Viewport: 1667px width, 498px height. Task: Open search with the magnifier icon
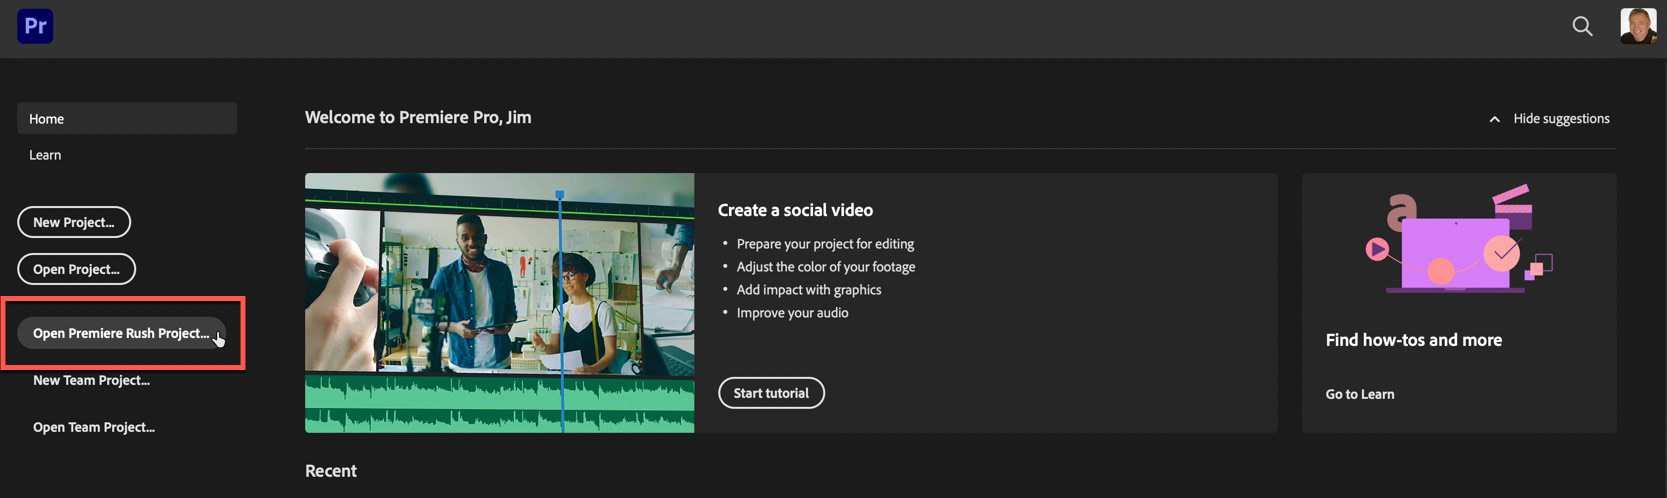tap(1582, 26)
